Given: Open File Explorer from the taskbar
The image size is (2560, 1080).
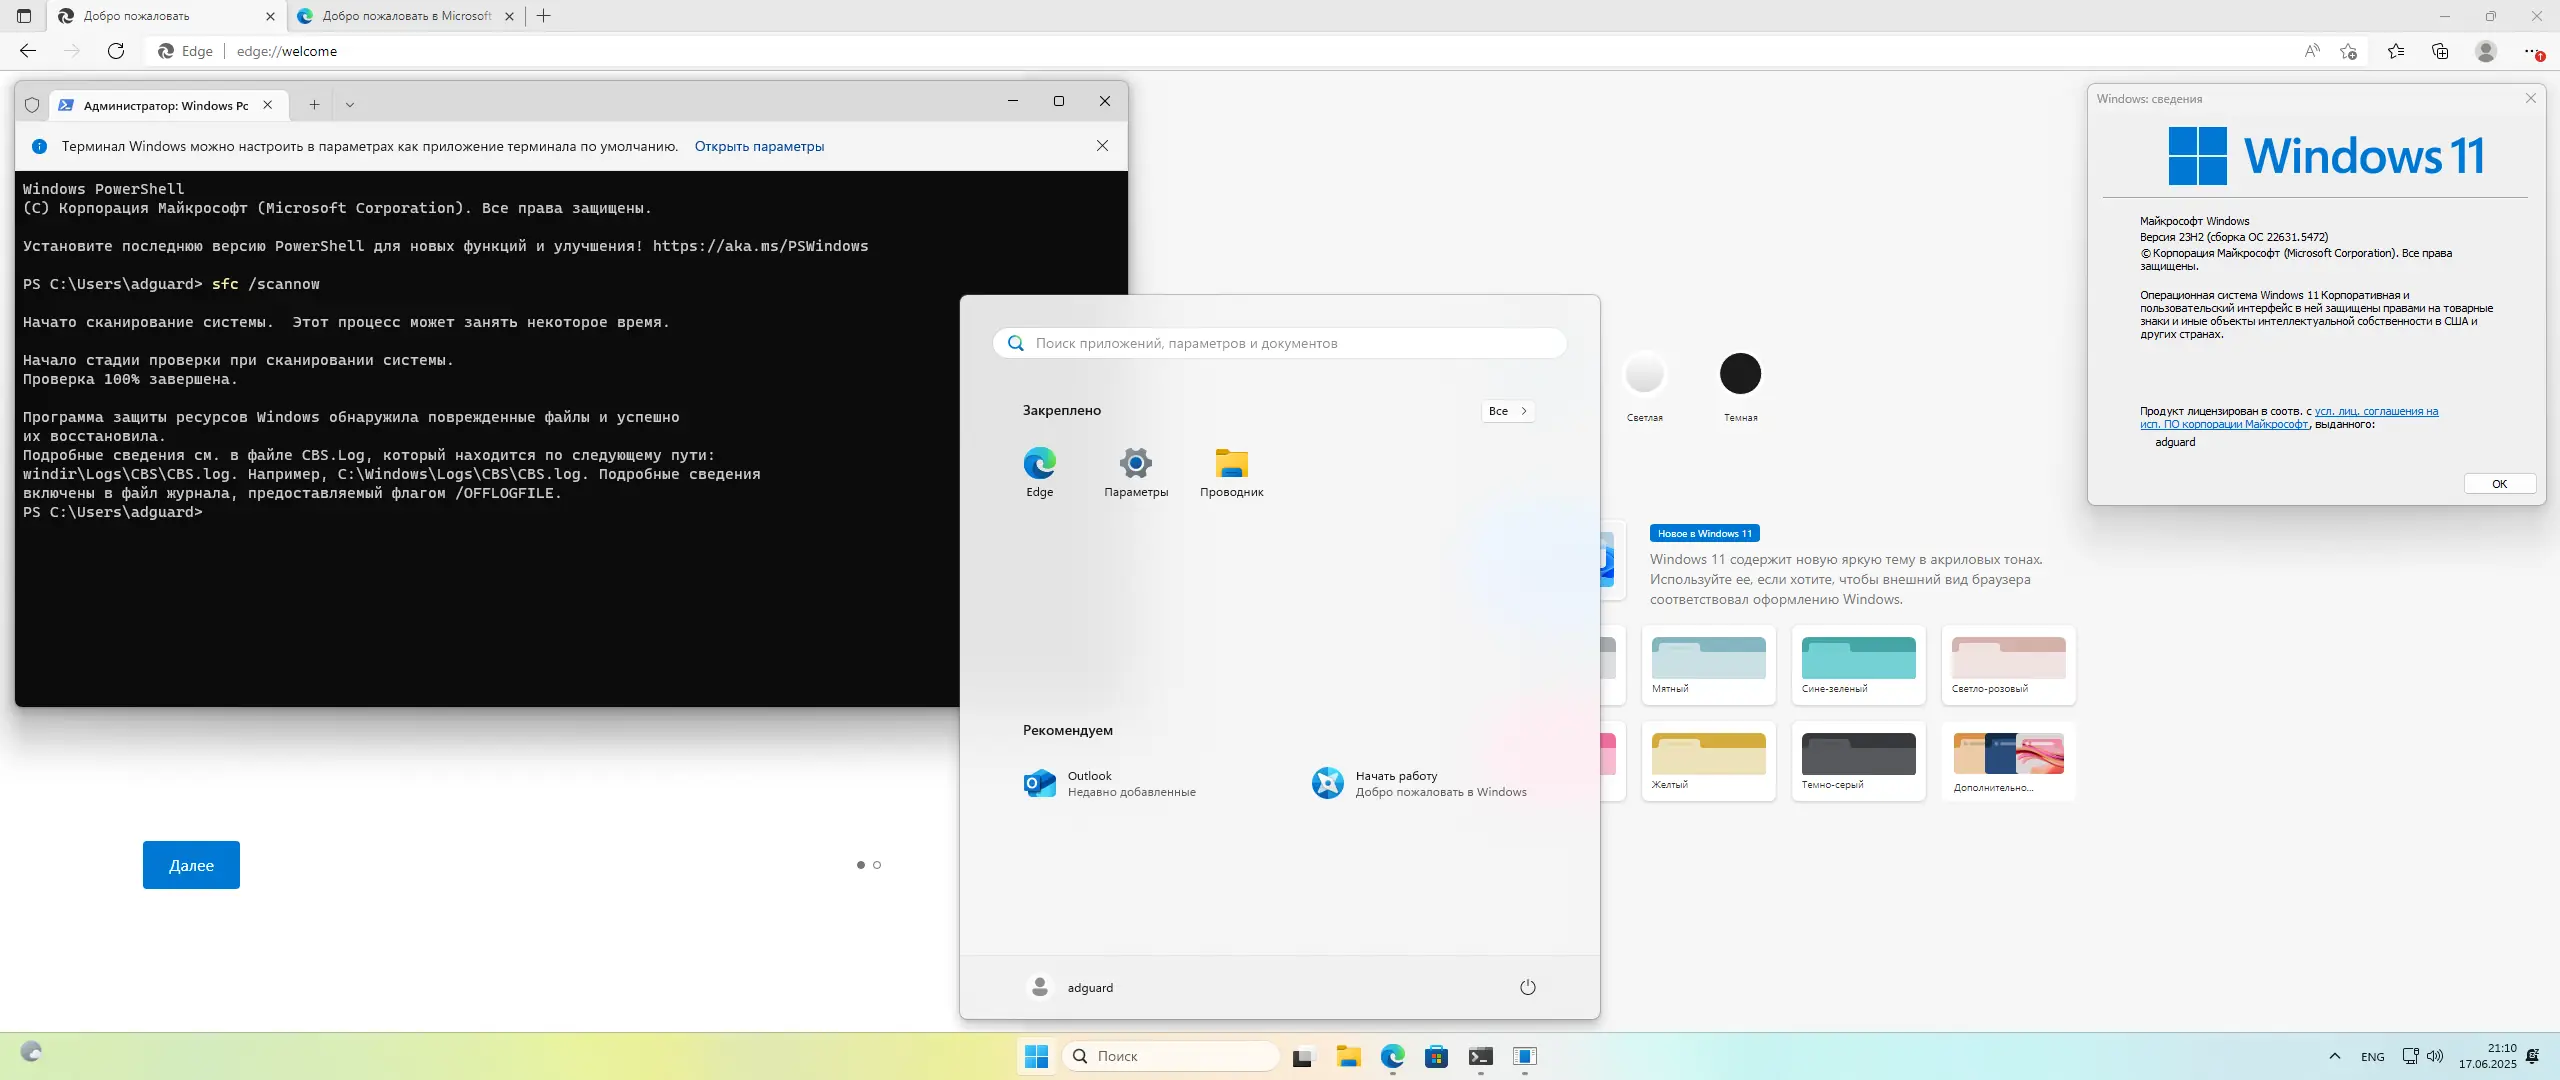Looking at the screenshot, I should [x=1348, y=1057].
